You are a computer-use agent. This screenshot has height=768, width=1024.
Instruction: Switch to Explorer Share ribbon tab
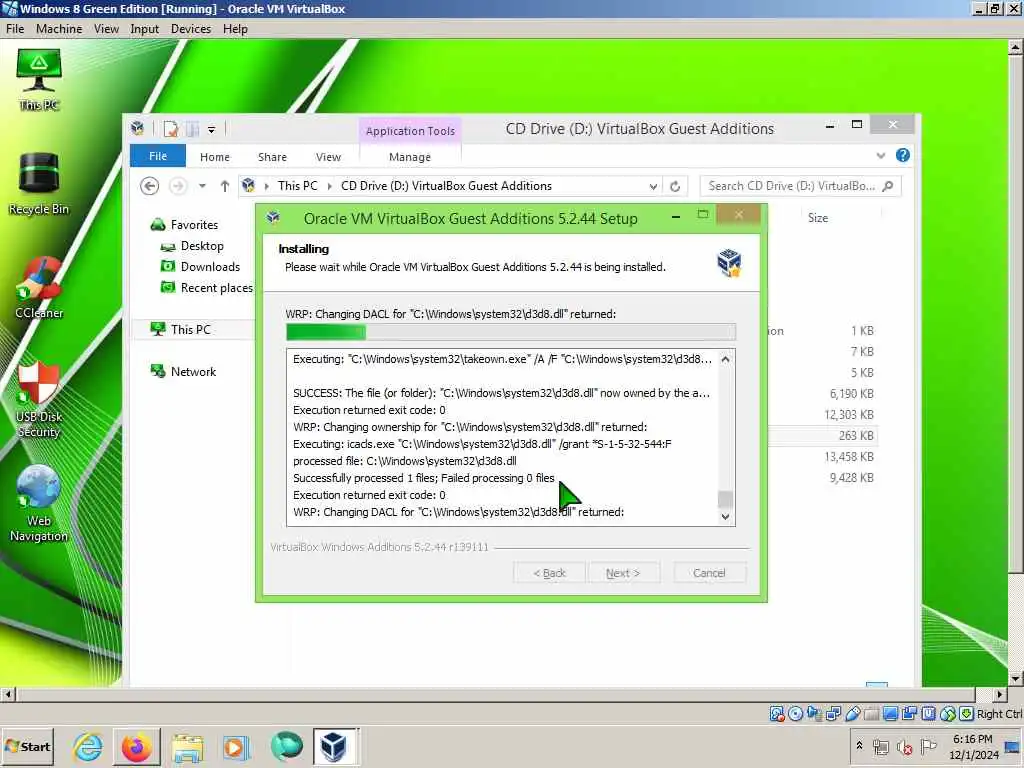point(272,157)
